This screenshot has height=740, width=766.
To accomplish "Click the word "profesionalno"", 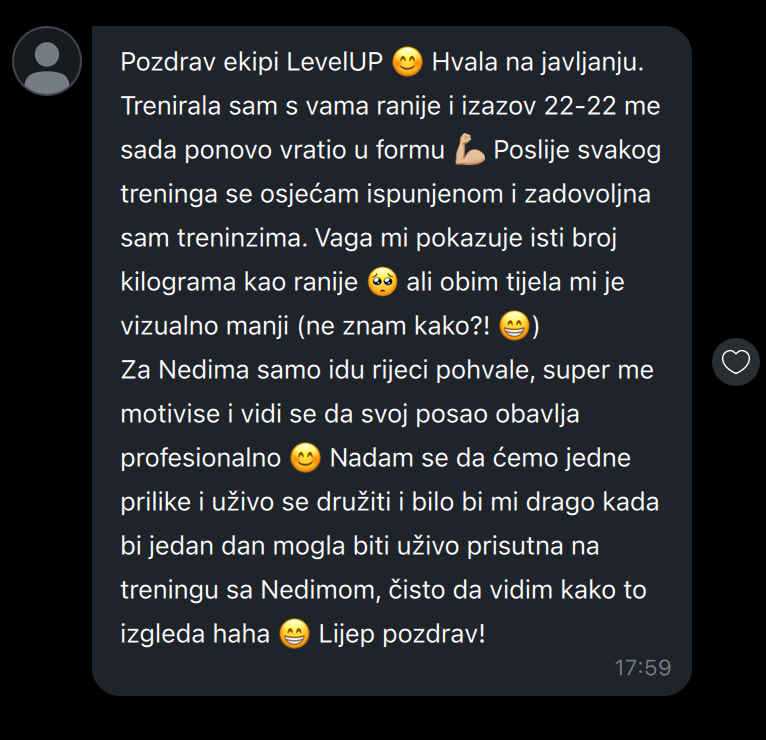I will 200,458.
